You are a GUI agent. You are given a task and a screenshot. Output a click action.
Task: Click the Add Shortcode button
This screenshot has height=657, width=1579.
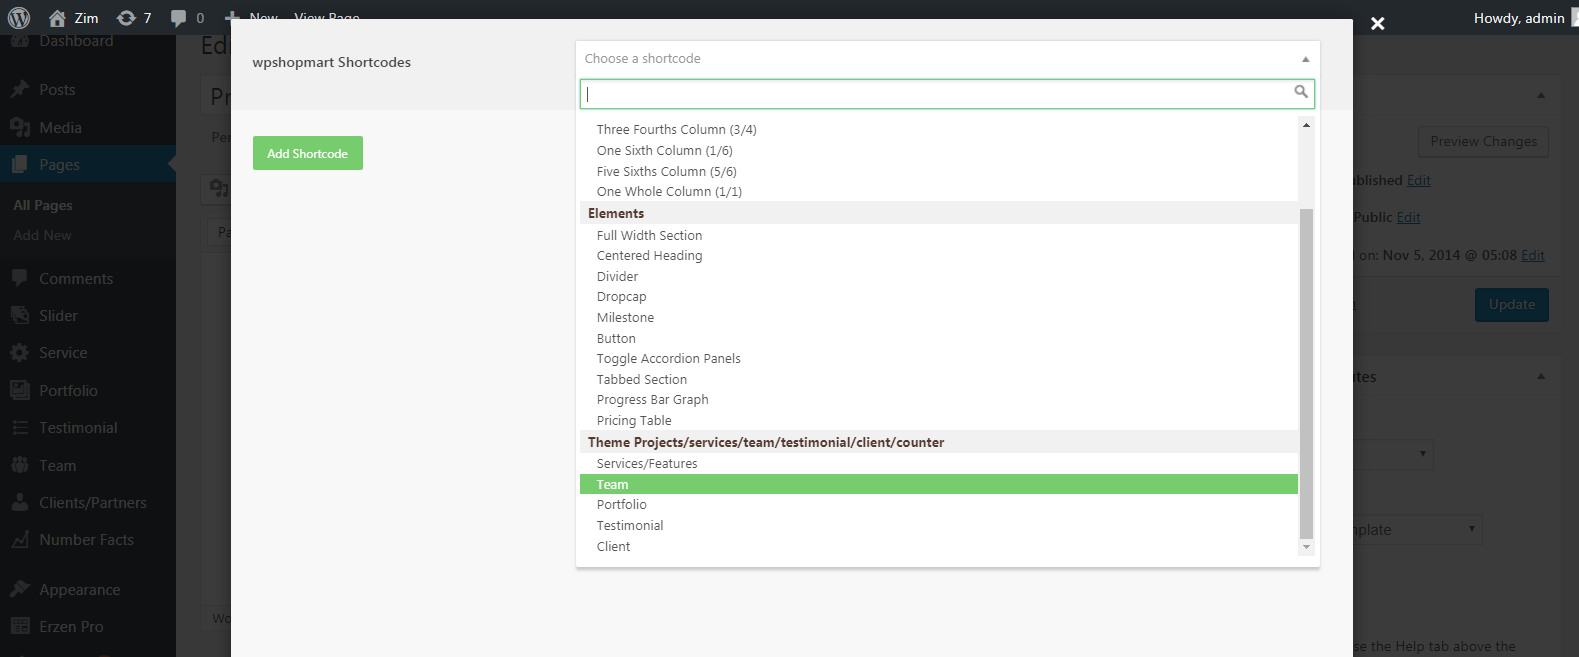(x=308, y=153)
